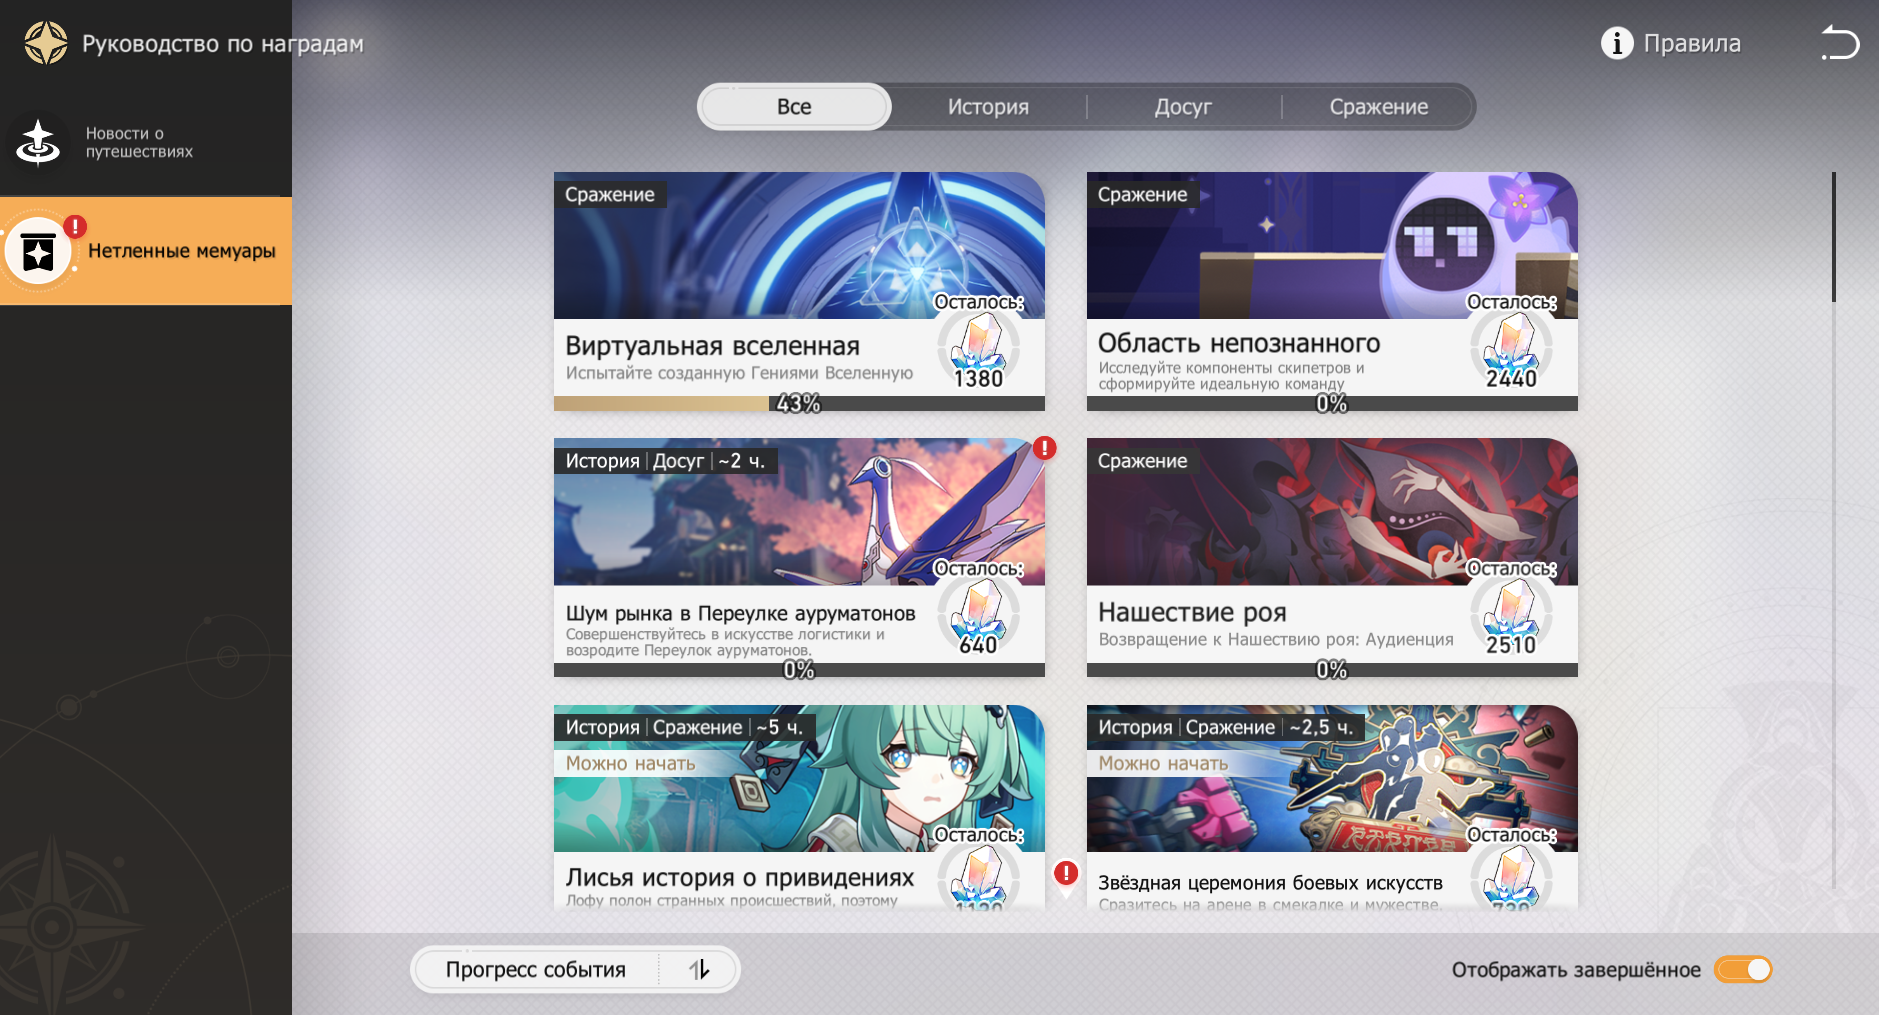Open the Правила info icon
1879x1015 pixels.
click(x=1616, y=43)
